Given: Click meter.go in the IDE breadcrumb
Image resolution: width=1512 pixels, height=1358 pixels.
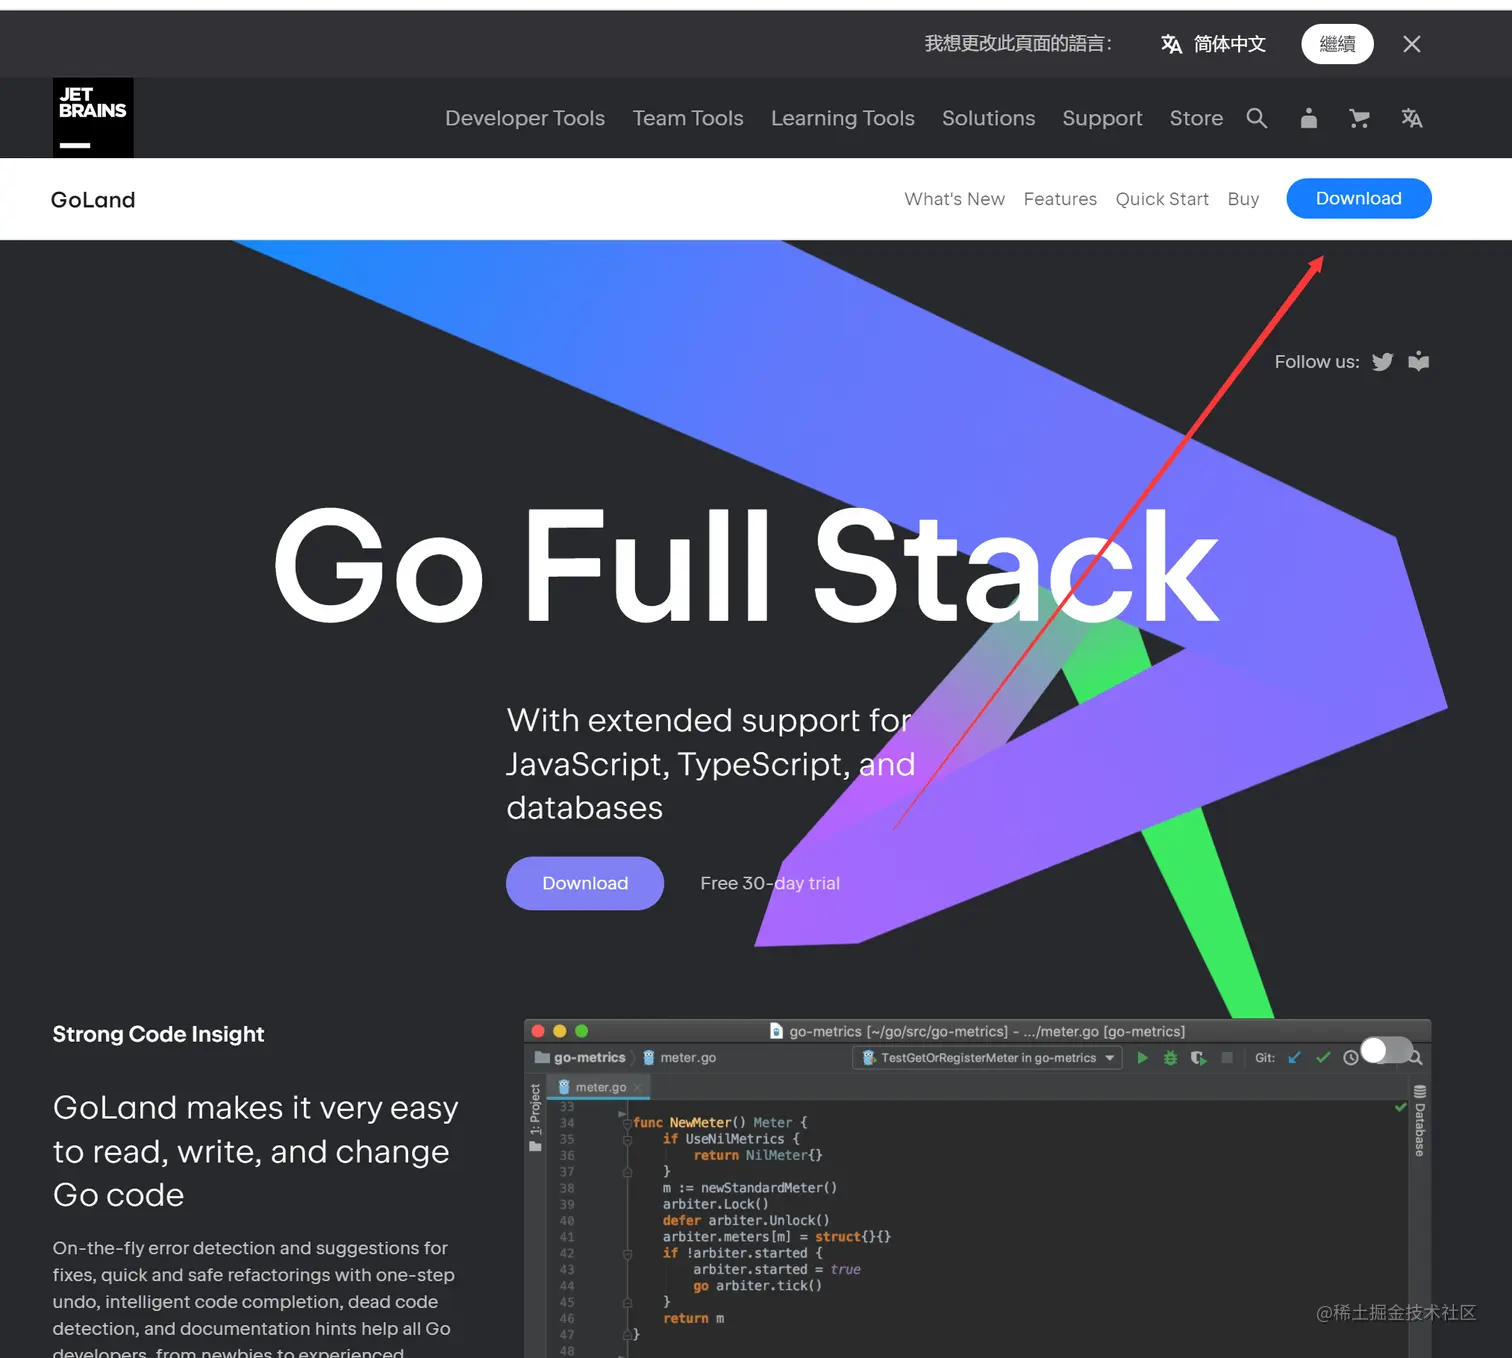Looking at the screenshot, I should click(x=679, y=1058).
